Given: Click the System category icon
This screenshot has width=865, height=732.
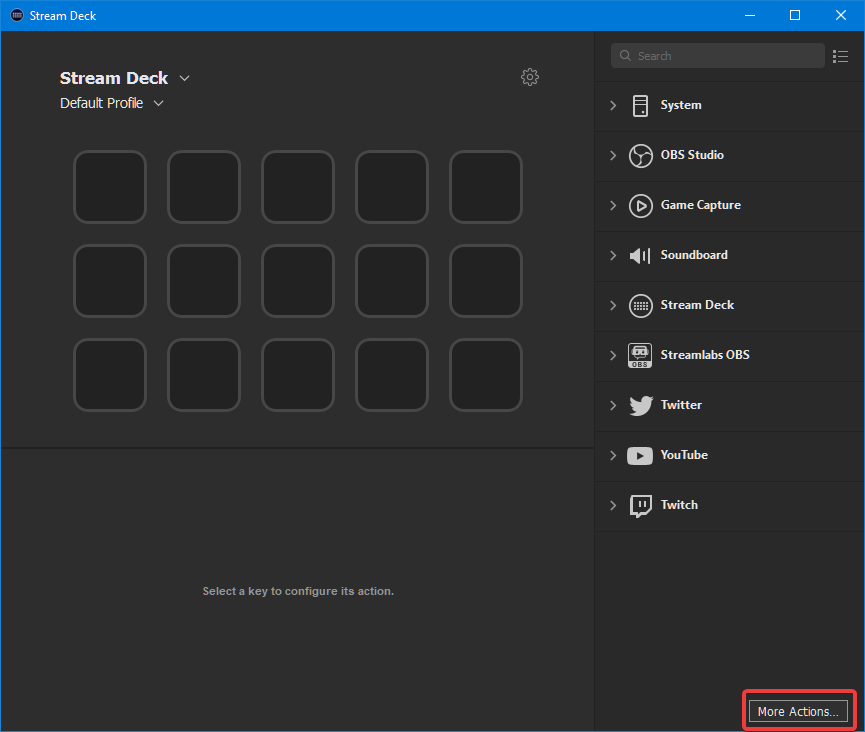Looking at the screenshot, I should point(640,105).
